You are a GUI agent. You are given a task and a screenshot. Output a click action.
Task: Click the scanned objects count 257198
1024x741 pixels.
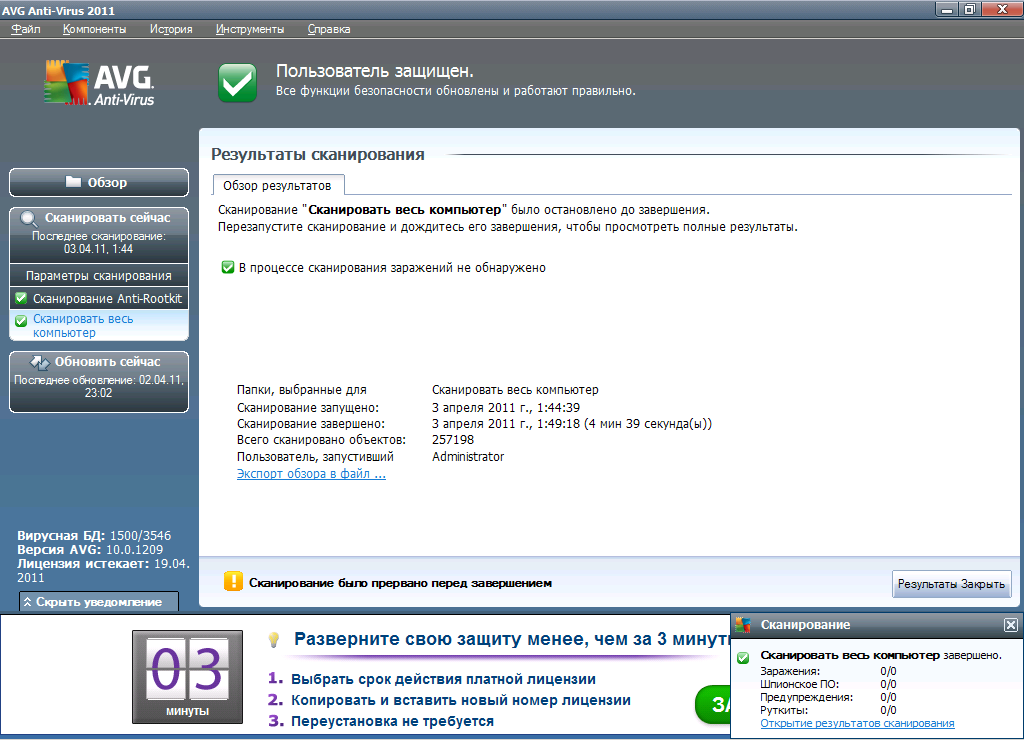click(453, 440)
